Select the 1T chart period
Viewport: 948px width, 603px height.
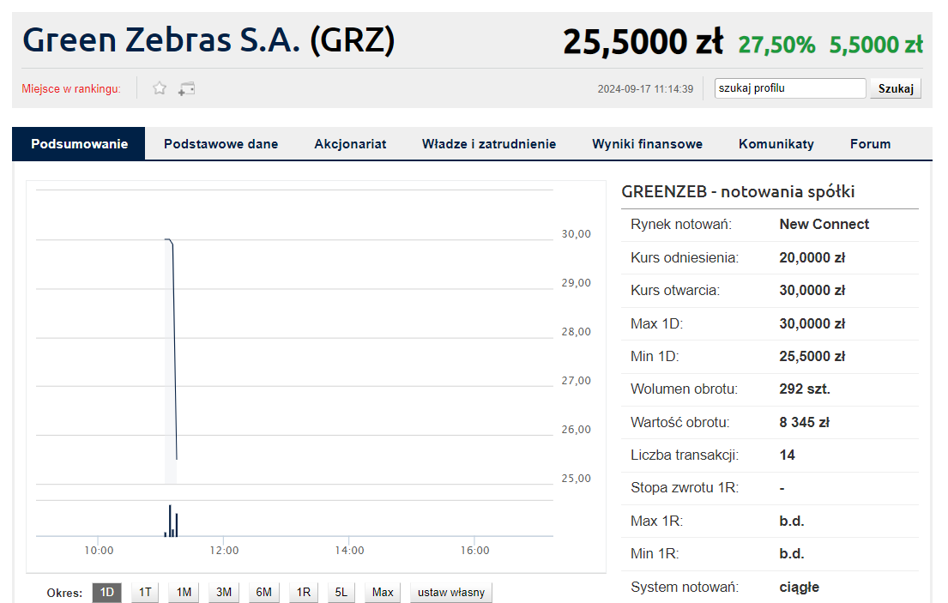(145, 592)
